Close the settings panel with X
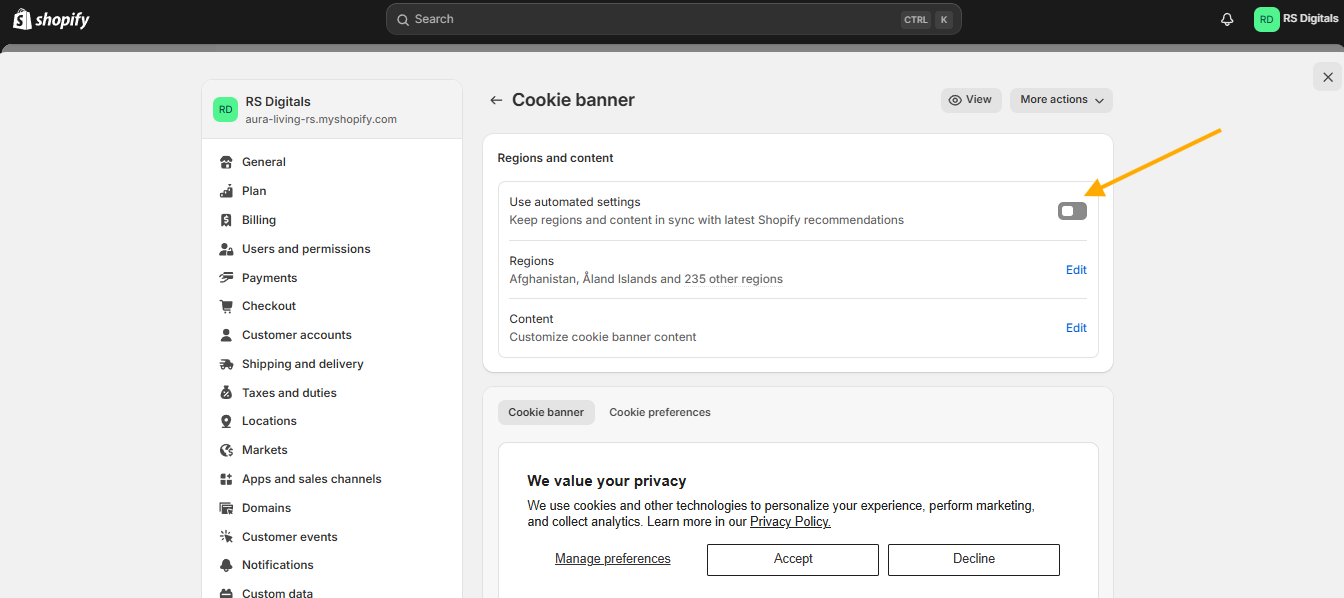 point(1327,77)
